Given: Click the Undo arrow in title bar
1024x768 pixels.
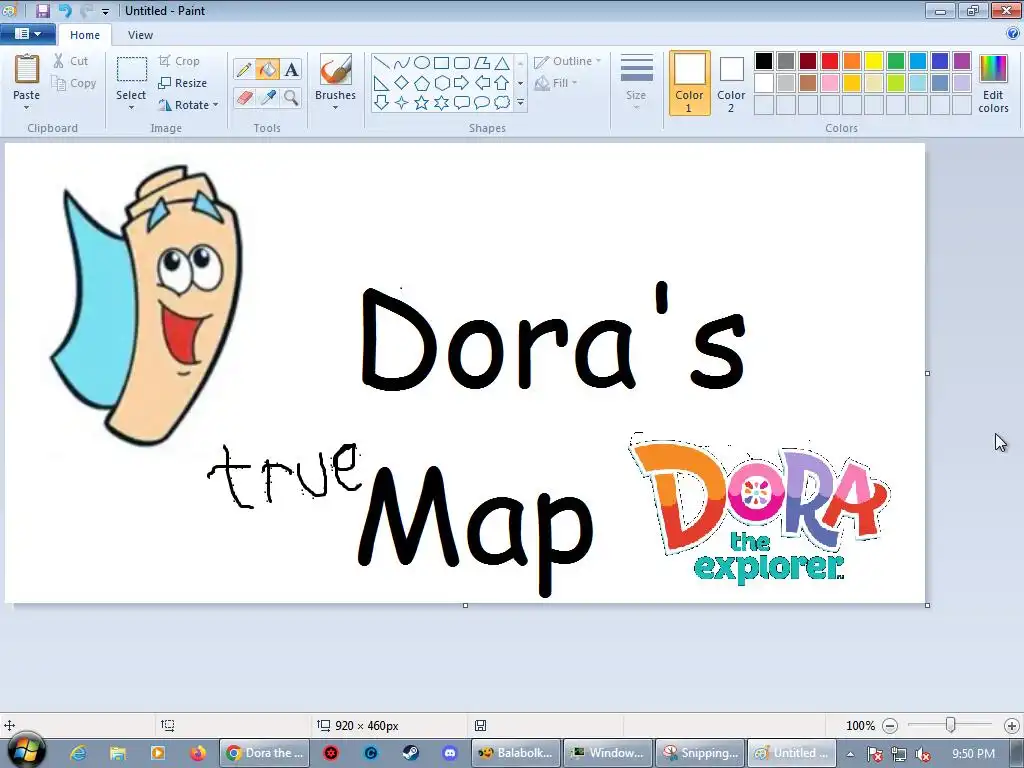Looking at the screenshot, I should coord(65,10).
